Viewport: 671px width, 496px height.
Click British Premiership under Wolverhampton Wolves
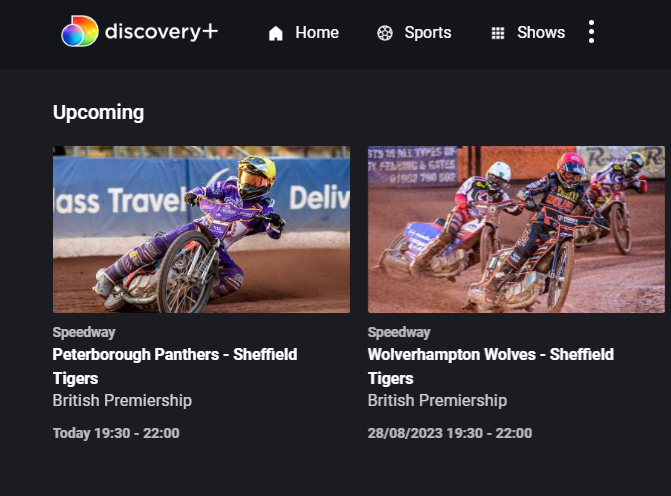(x=437, y=401)
